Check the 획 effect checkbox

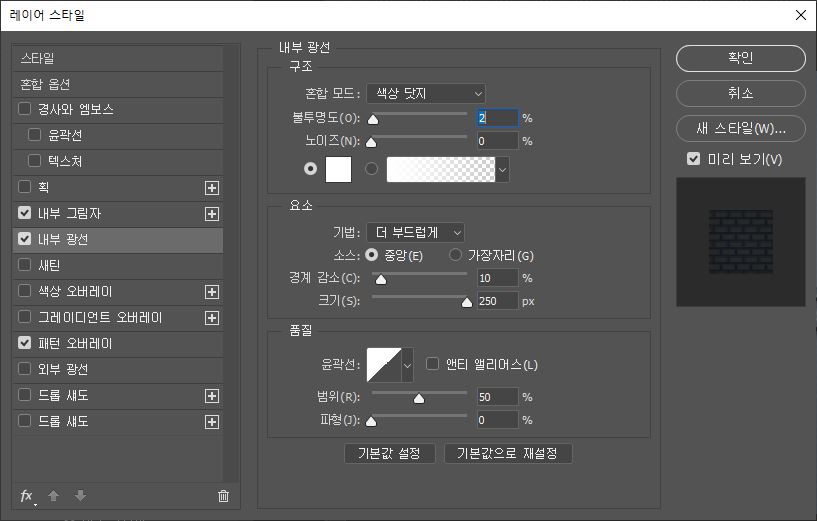[x=24, y=187]
